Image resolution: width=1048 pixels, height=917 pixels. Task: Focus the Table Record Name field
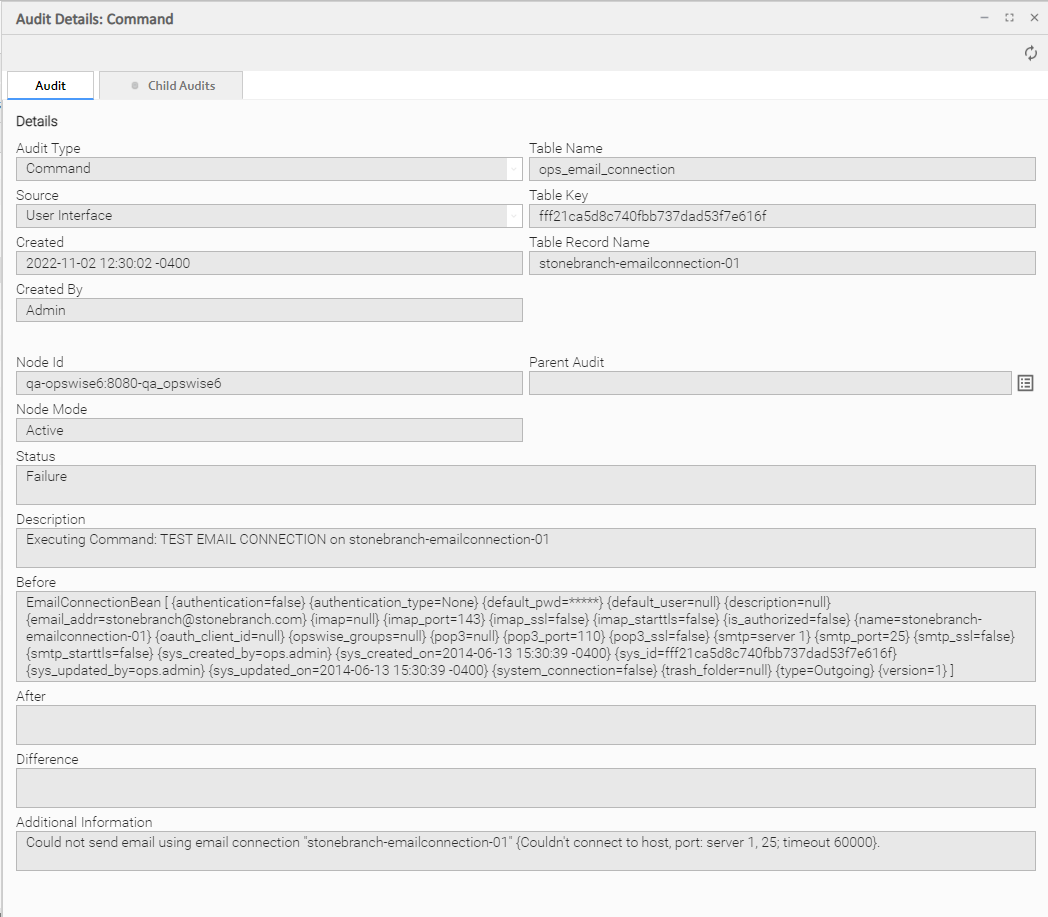[x=781, y=263]
